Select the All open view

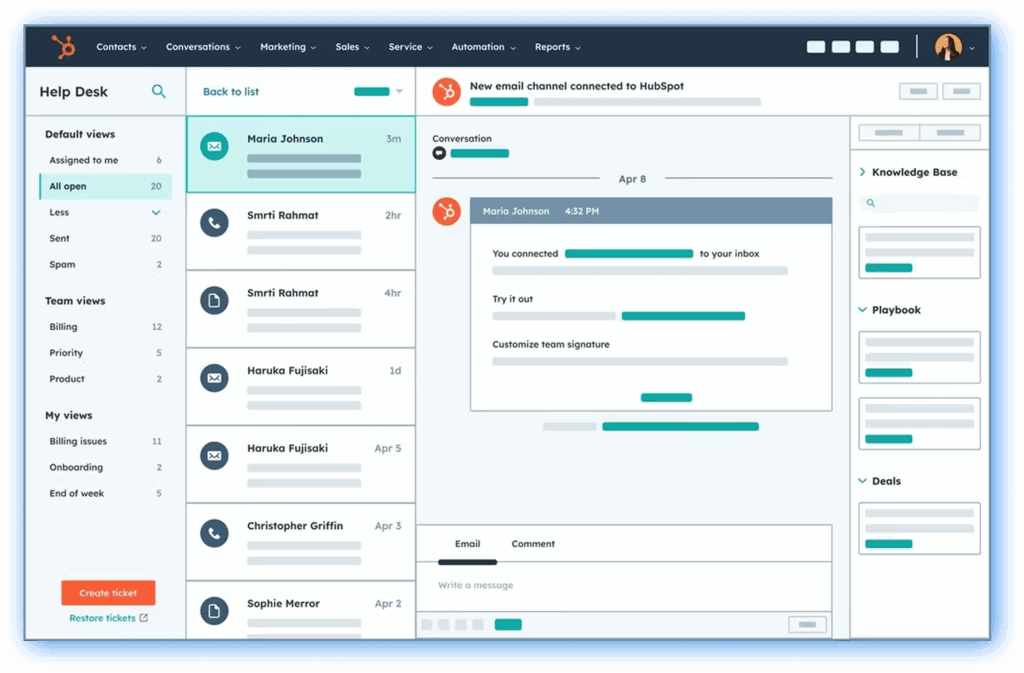[106, 186]
